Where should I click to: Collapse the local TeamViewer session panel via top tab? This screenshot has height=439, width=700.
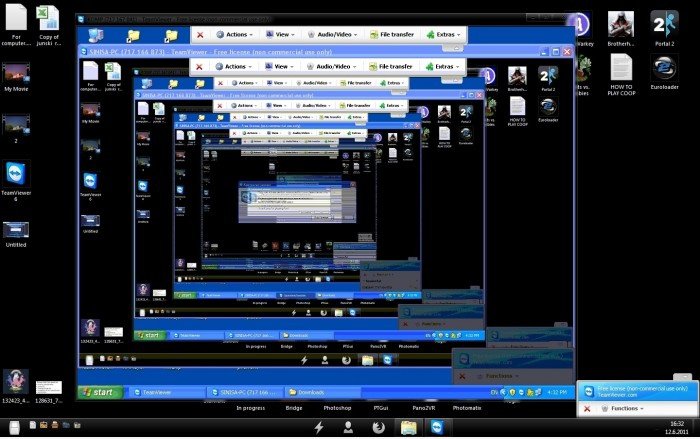683,377
